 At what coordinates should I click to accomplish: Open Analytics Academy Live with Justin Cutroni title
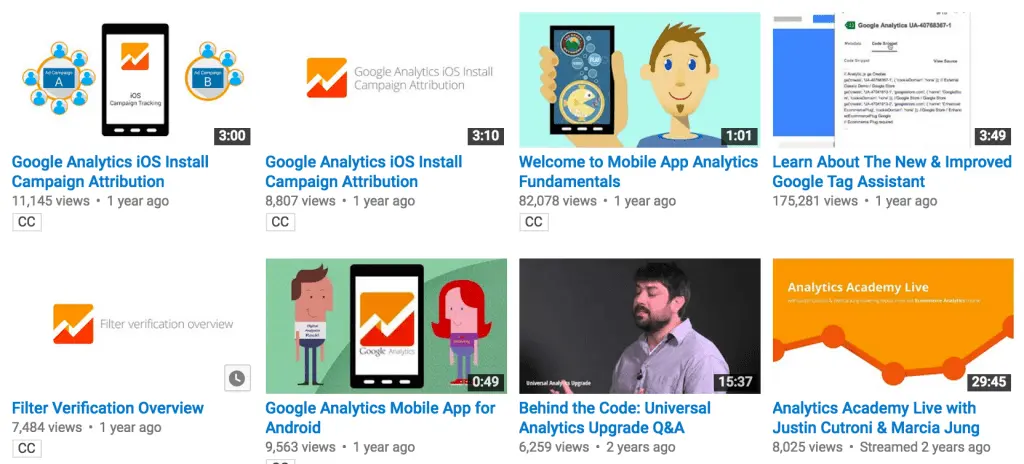tap(876, 418)
